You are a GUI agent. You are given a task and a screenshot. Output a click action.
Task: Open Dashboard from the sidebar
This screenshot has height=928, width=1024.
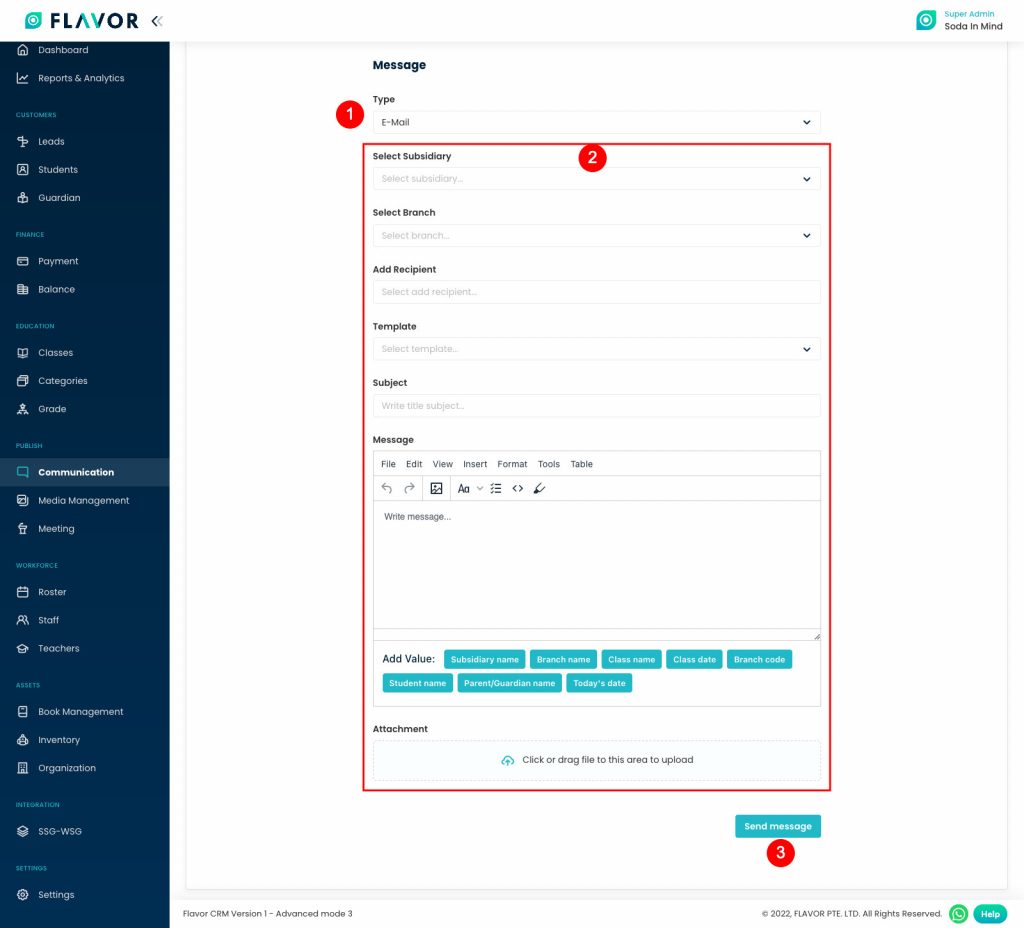(63, 50)
